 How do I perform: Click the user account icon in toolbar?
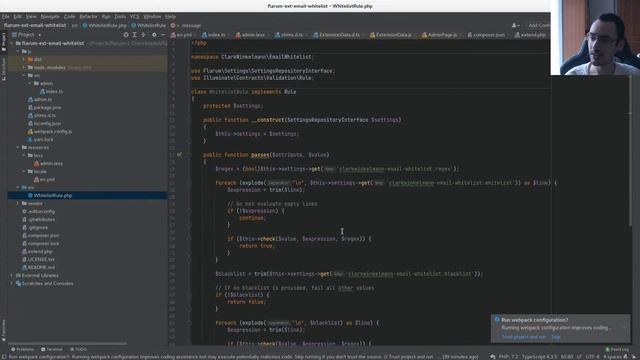[x=515, y=25]
